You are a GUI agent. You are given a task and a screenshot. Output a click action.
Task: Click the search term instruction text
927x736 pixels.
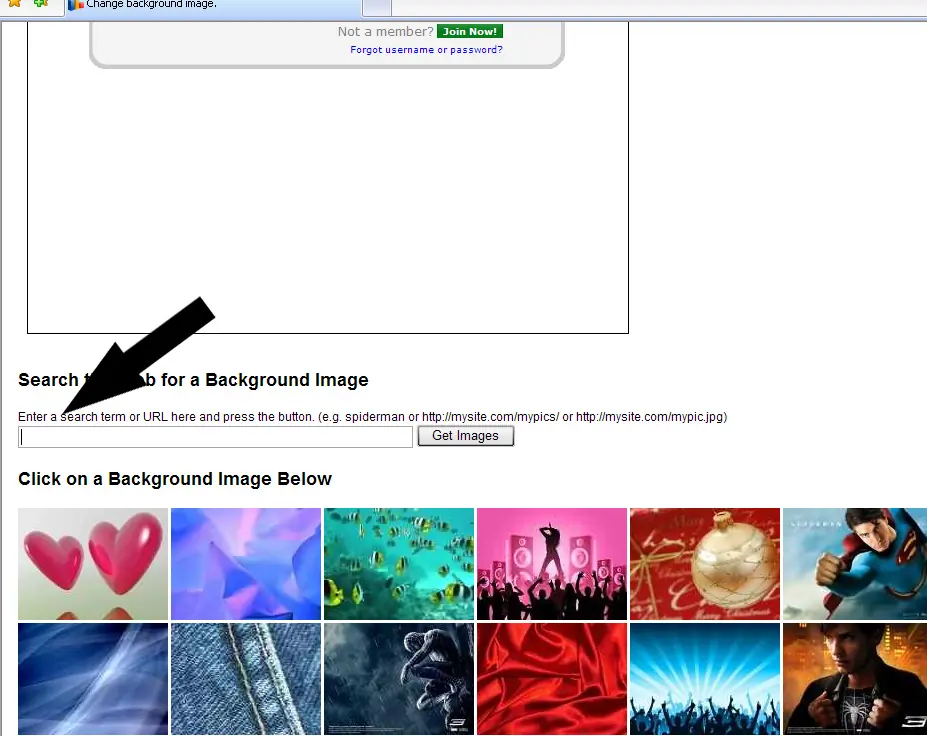pos(372,417)
